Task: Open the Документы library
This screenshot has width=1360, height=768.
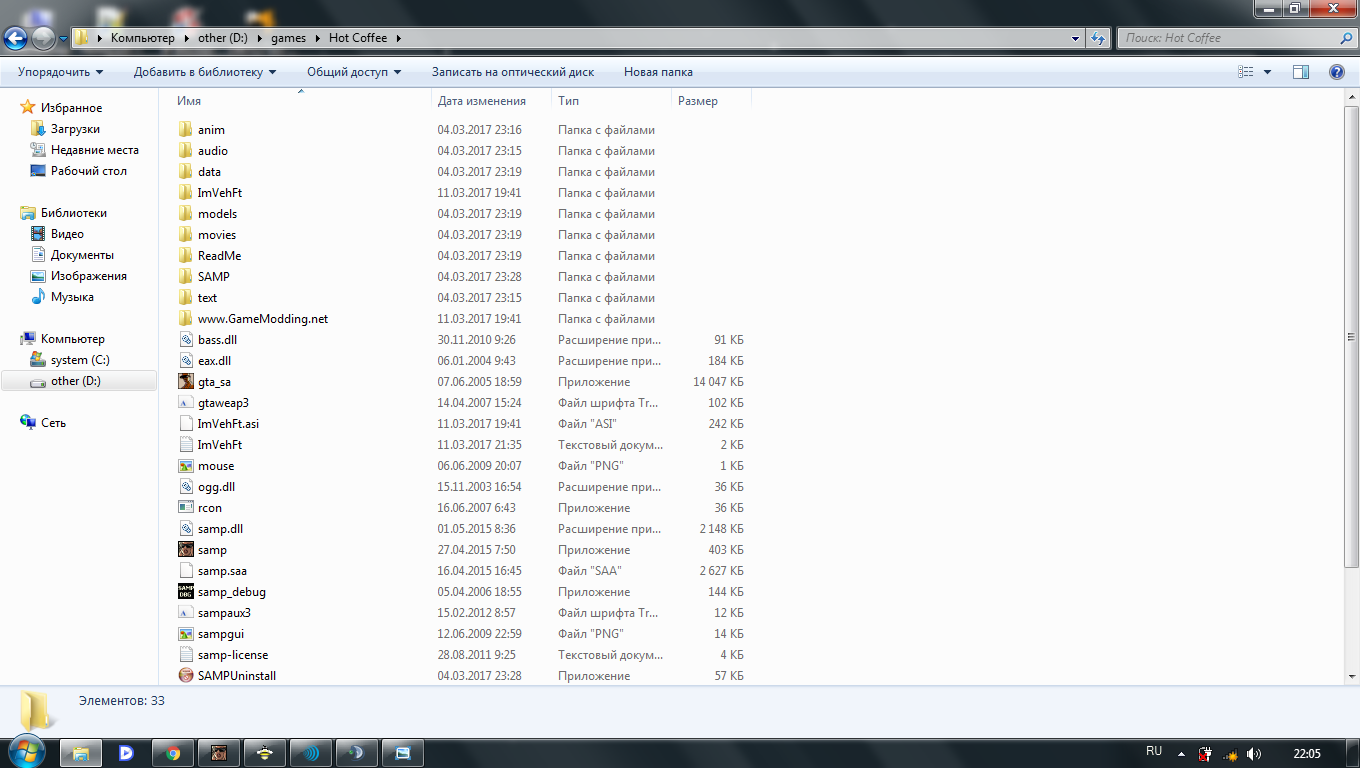Action: (82, 255)
